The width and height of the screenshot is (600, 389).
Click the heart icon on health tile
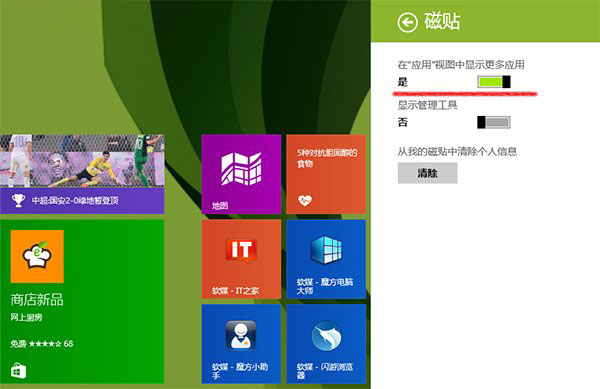[305, 200]
